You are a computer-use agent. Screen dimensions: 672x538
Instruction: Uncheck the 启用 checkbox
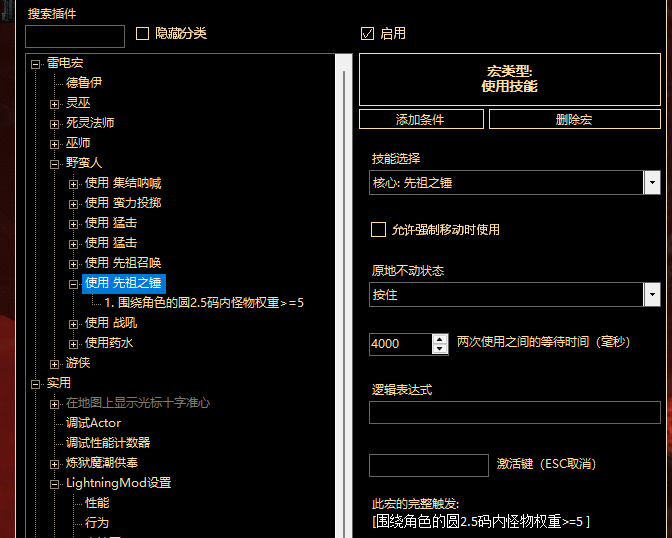(367, 33)
